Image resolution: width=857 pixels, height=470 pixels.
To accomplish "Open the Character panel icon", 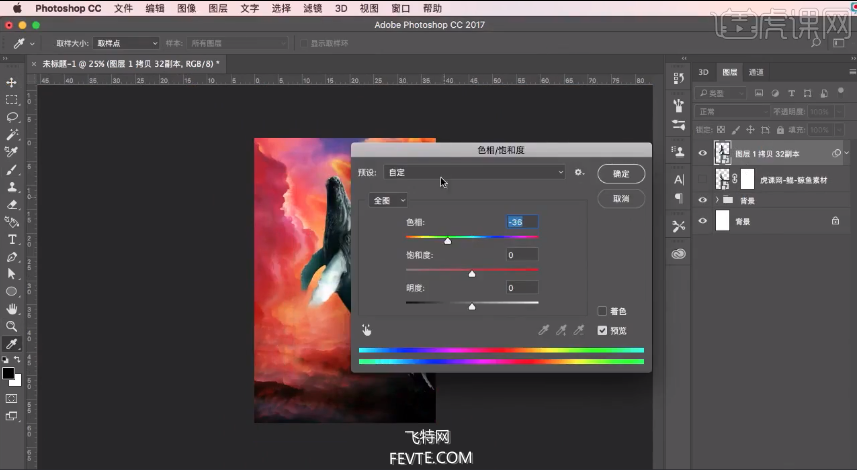I will [x=679, y=179].
